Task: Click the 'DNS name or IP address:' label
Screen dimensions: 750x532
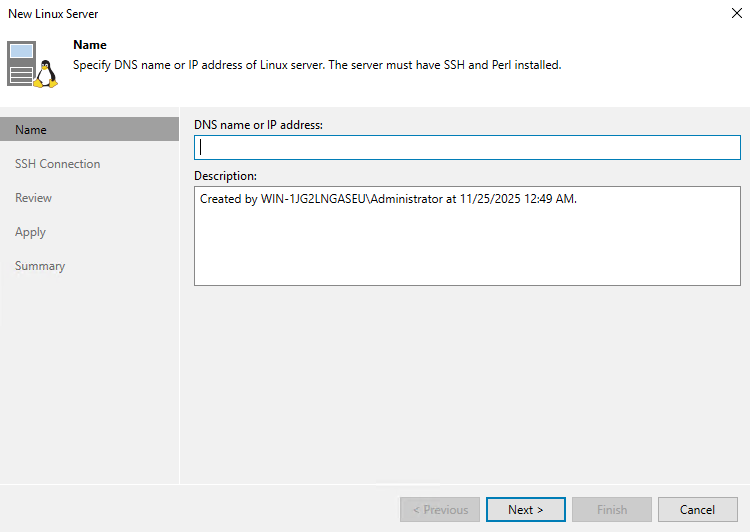Action: [x=258, y=124]
